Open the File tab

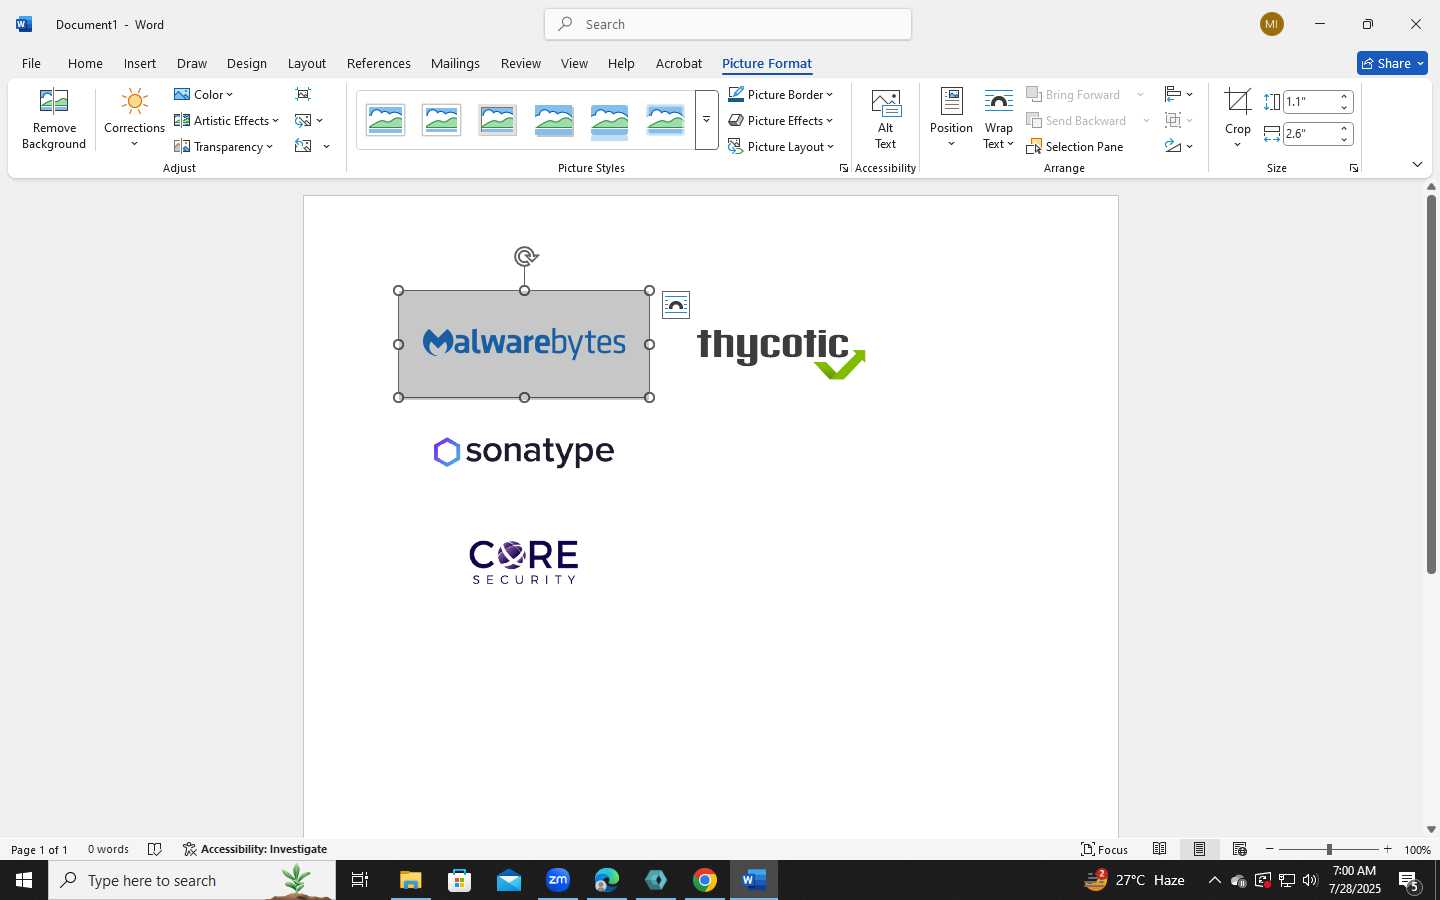(x=31, y=63)
